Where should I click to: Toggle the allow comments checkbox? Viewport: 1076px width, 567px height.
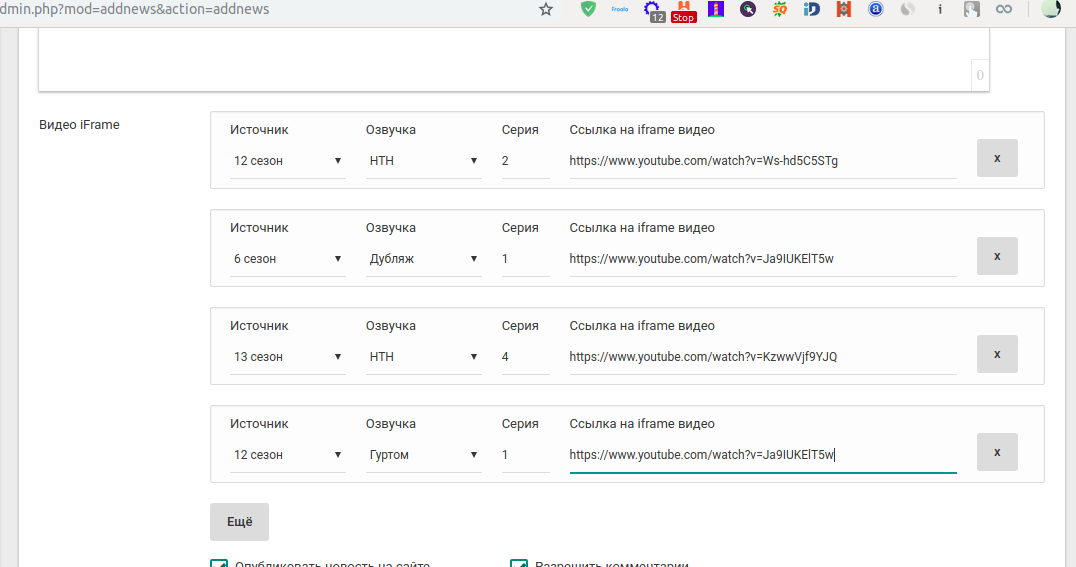coord(519,564)
